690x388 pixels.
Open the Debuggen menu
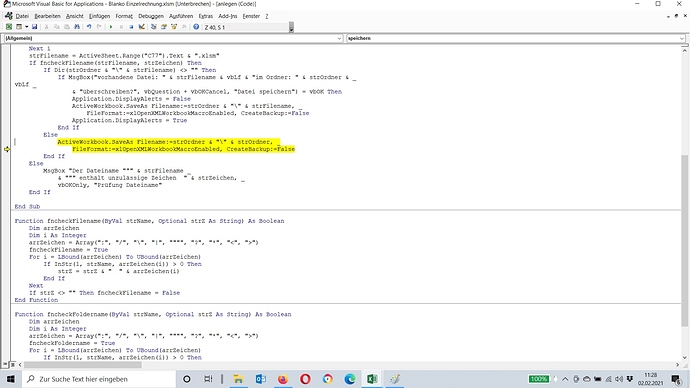tap(150, 16)
